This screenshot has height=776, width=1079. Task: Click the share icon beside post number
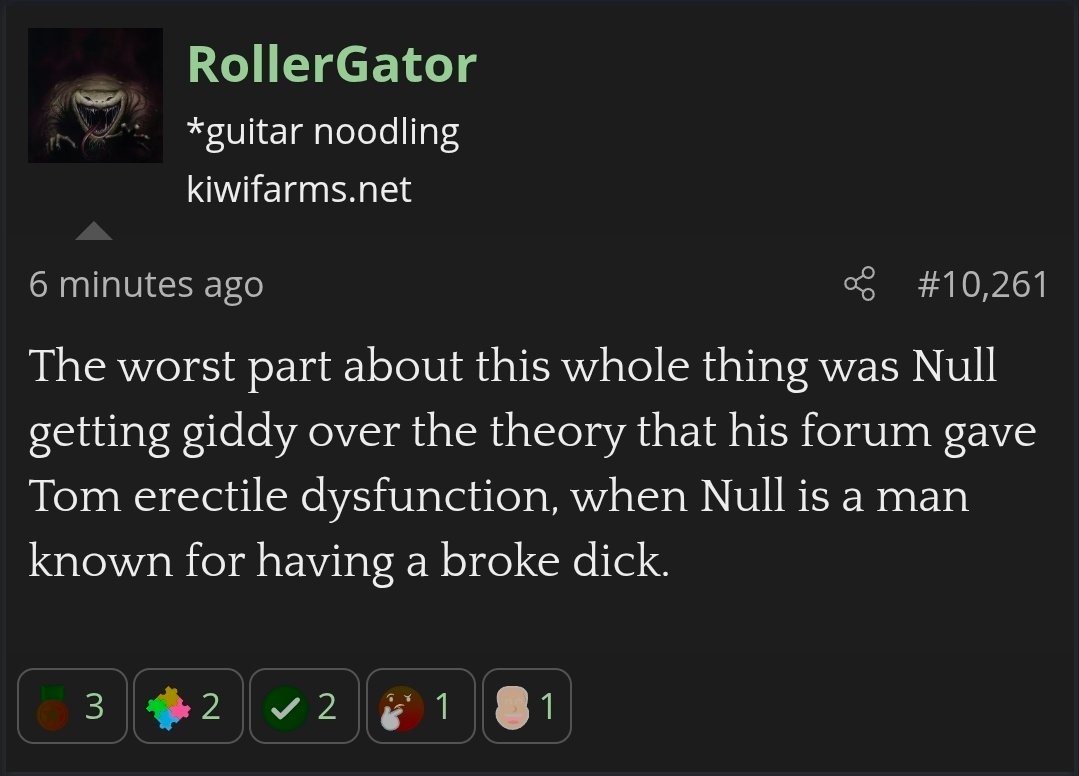(859, 285)
